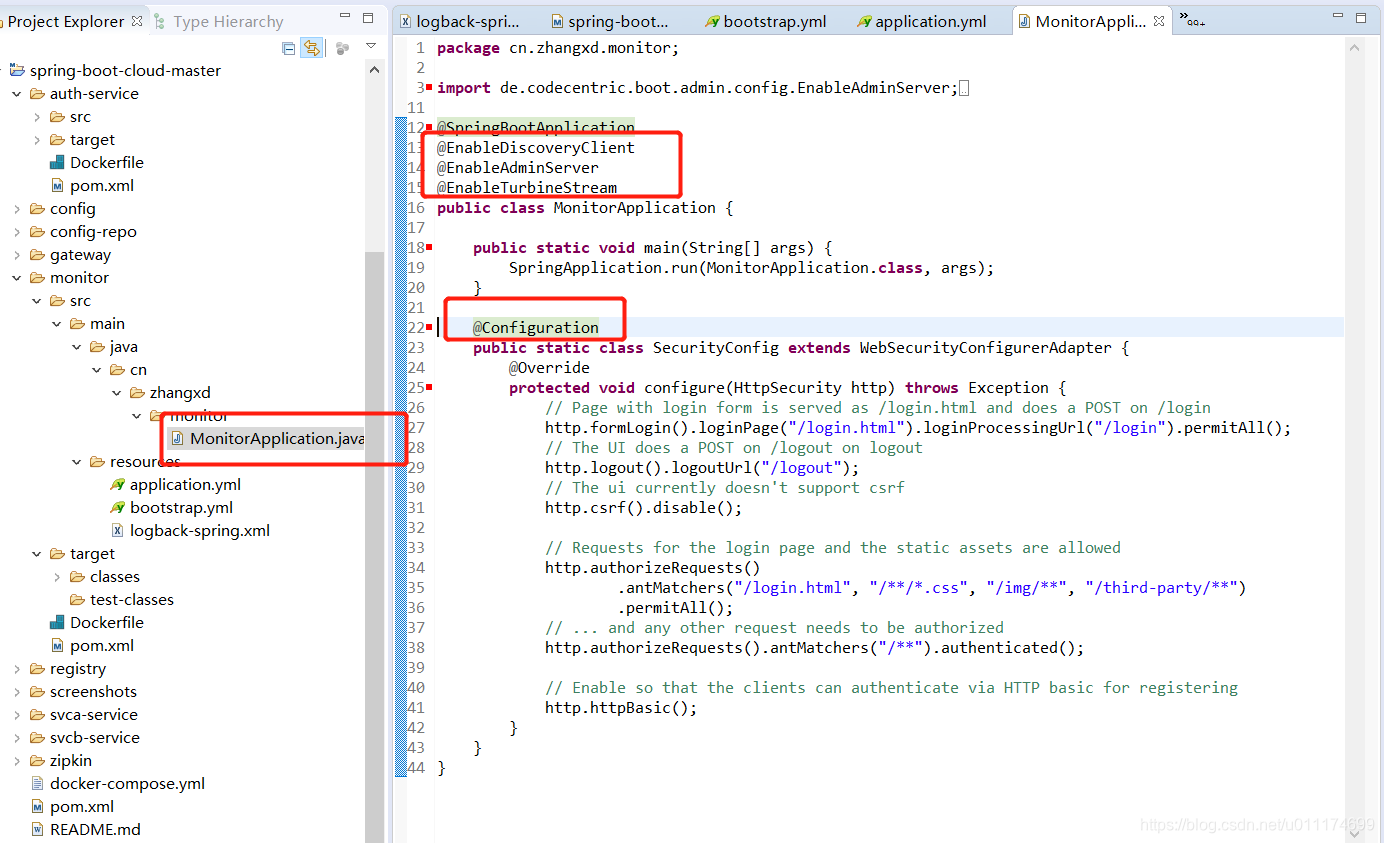
Task: Open Project Explorer View Menu triangle
Action: tap(371, 46)
